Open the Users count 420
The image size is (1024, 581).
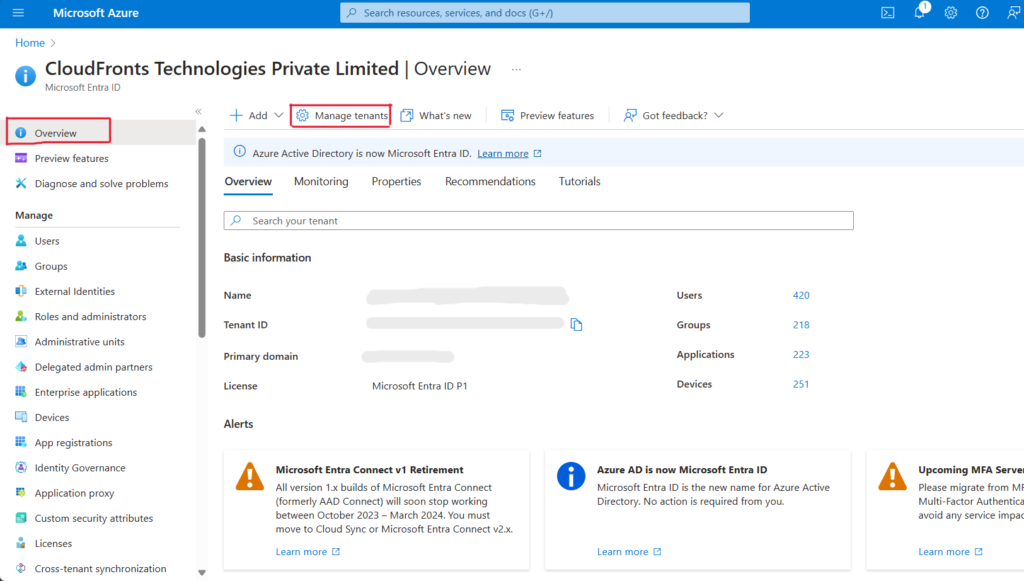tap(801, 295)
